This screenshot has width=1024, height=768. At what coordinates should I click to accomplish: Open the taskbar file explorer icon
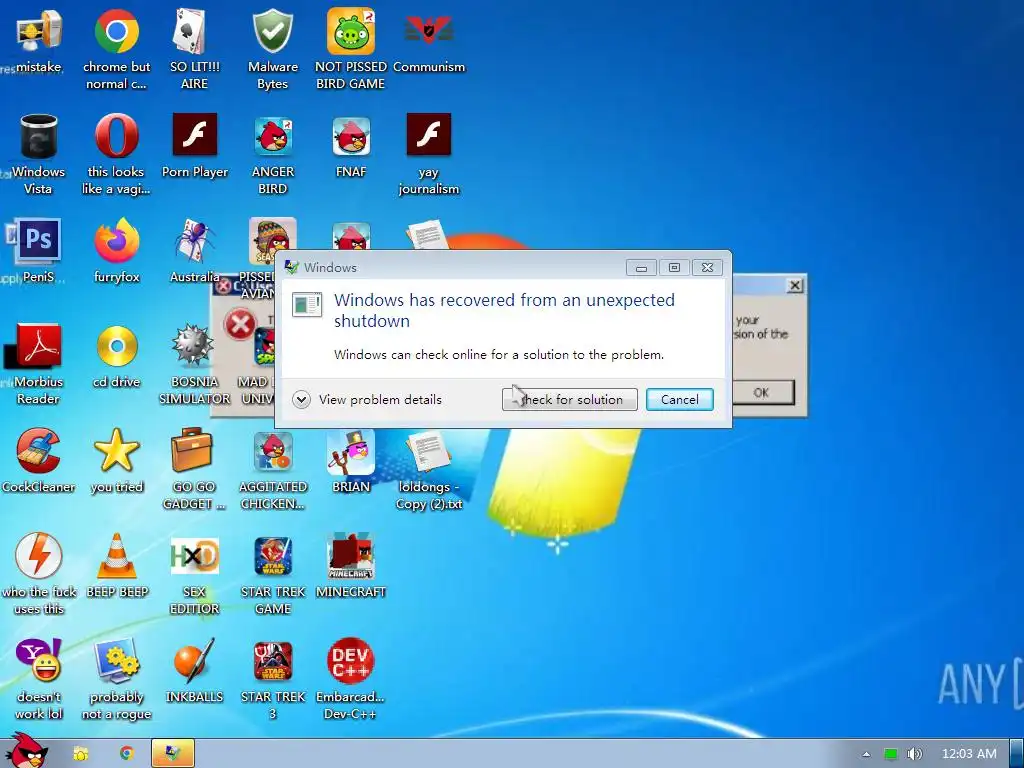(80, 754)
